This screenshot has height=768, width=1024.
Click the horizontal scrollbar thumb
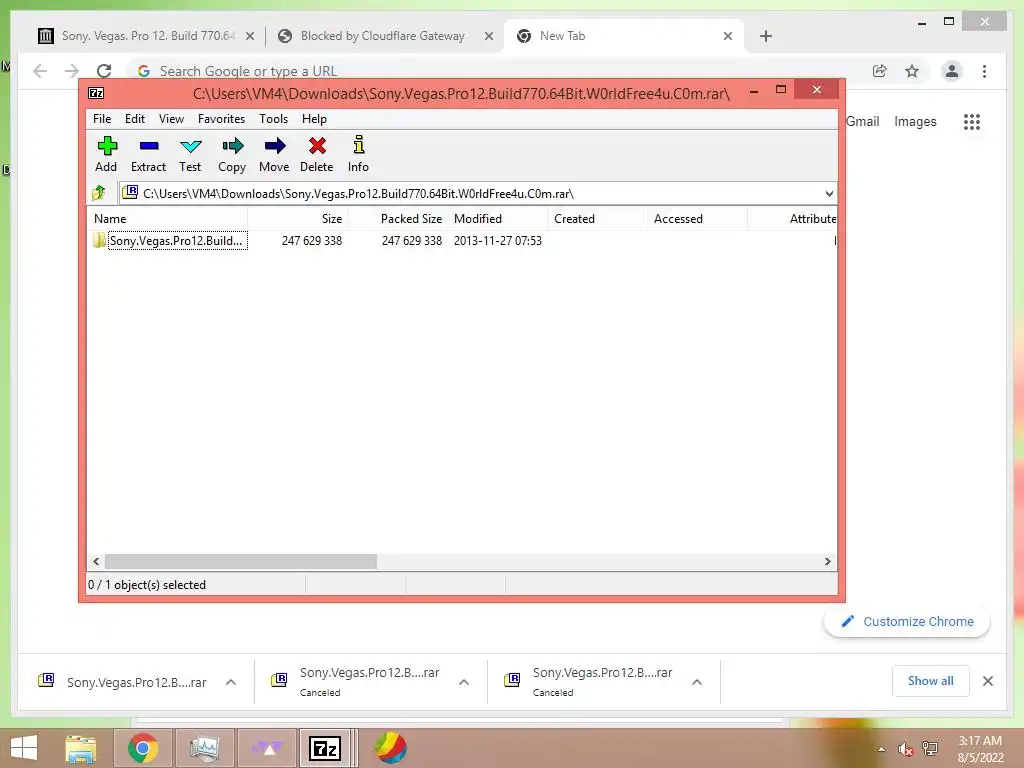click(x=241, y=562)
